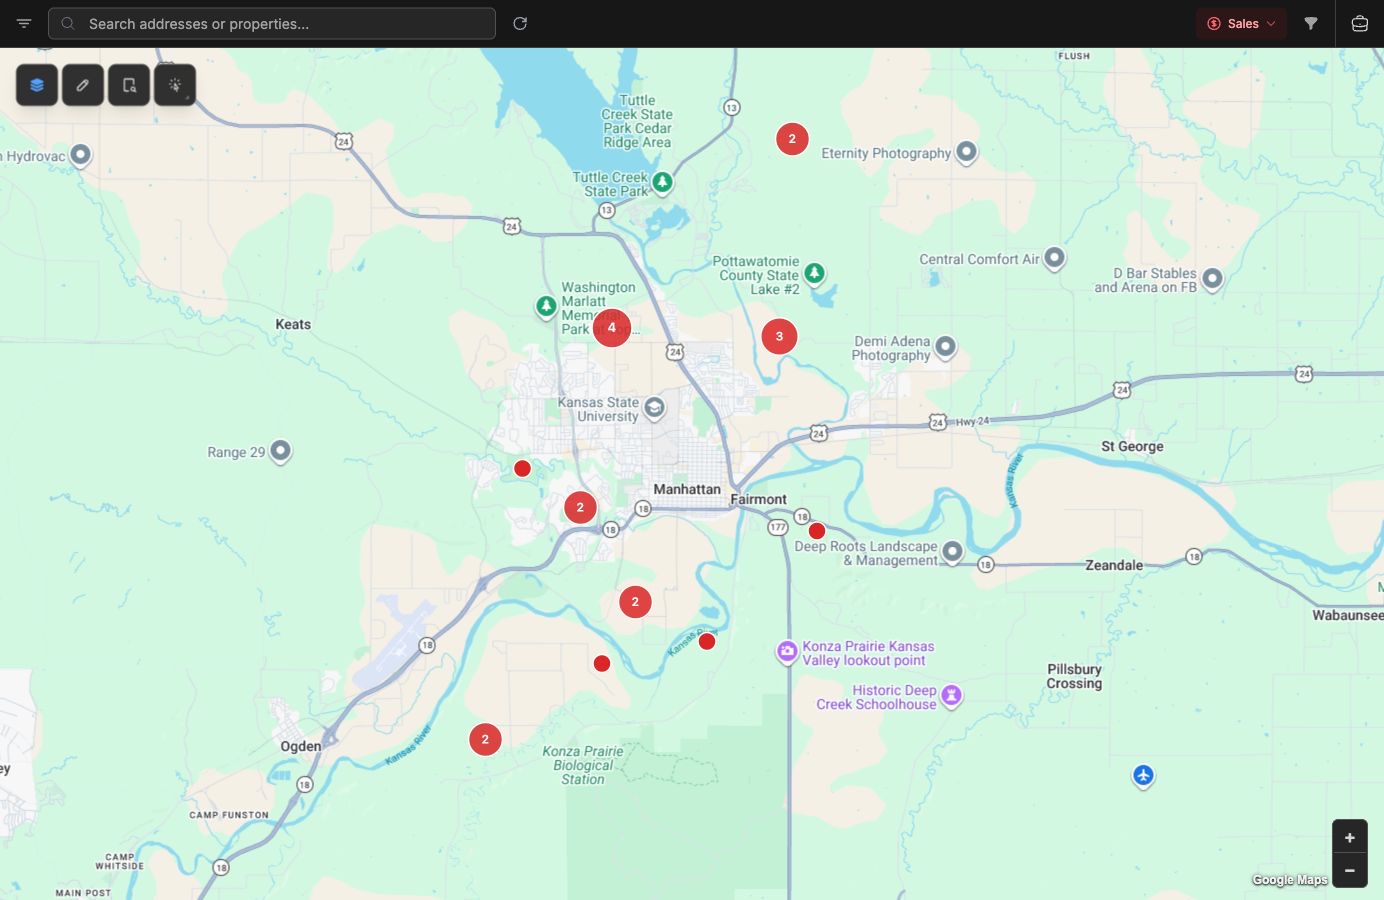Image resolution: width=1384 pixels, height=900 pixels.
Task: Click Range 29 place pin
Action: (x=281, y=451)
